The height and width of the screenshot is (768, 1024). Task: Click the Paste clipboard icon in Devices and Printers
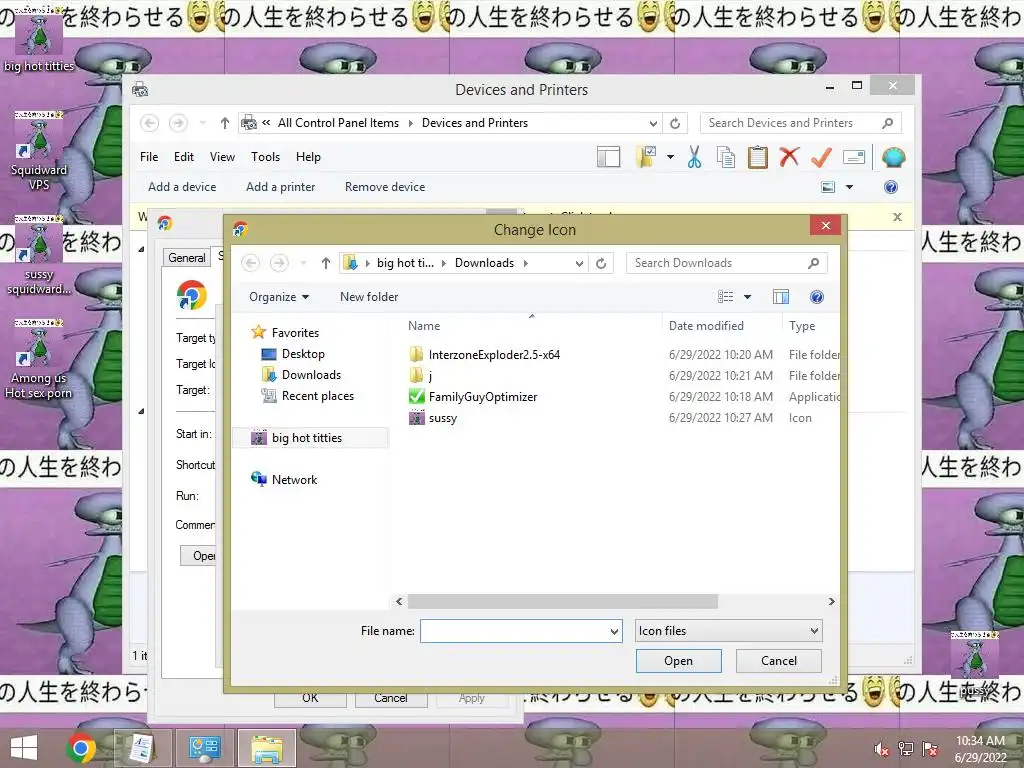758,157
